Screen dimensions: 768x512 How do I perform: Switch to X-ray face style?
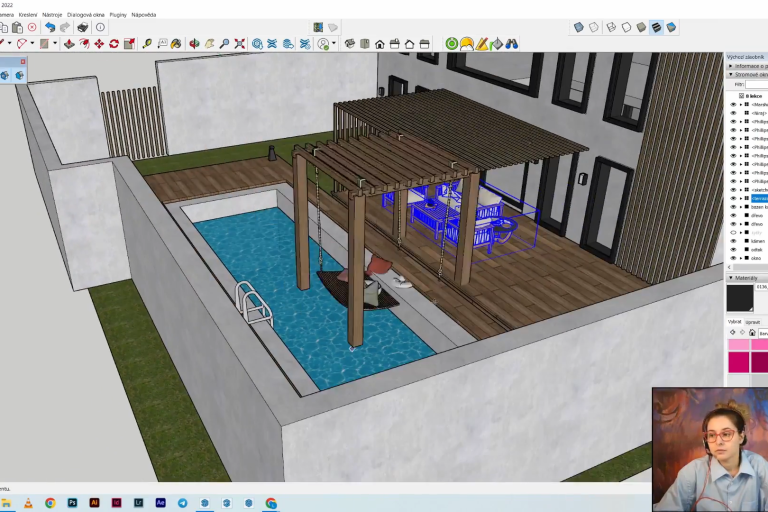tap(578, 27)
